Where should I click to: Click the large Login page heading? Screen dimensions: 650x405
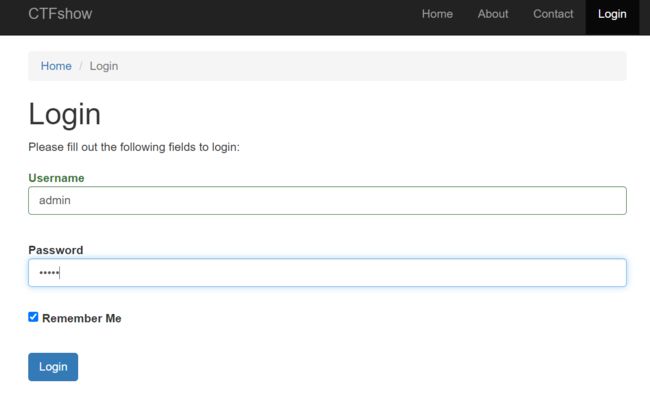pos(64,114)
